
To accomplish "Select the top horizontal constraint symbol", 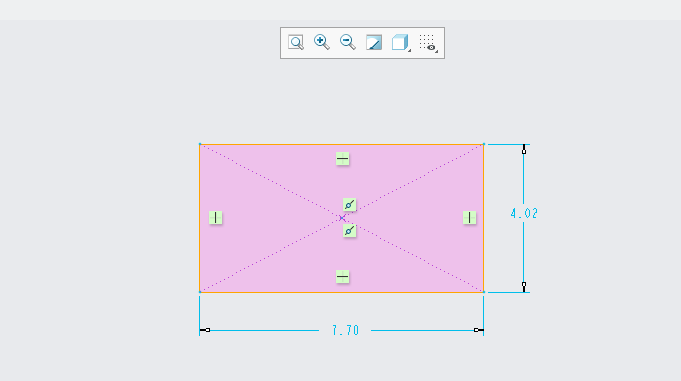I will click(343, 159).
